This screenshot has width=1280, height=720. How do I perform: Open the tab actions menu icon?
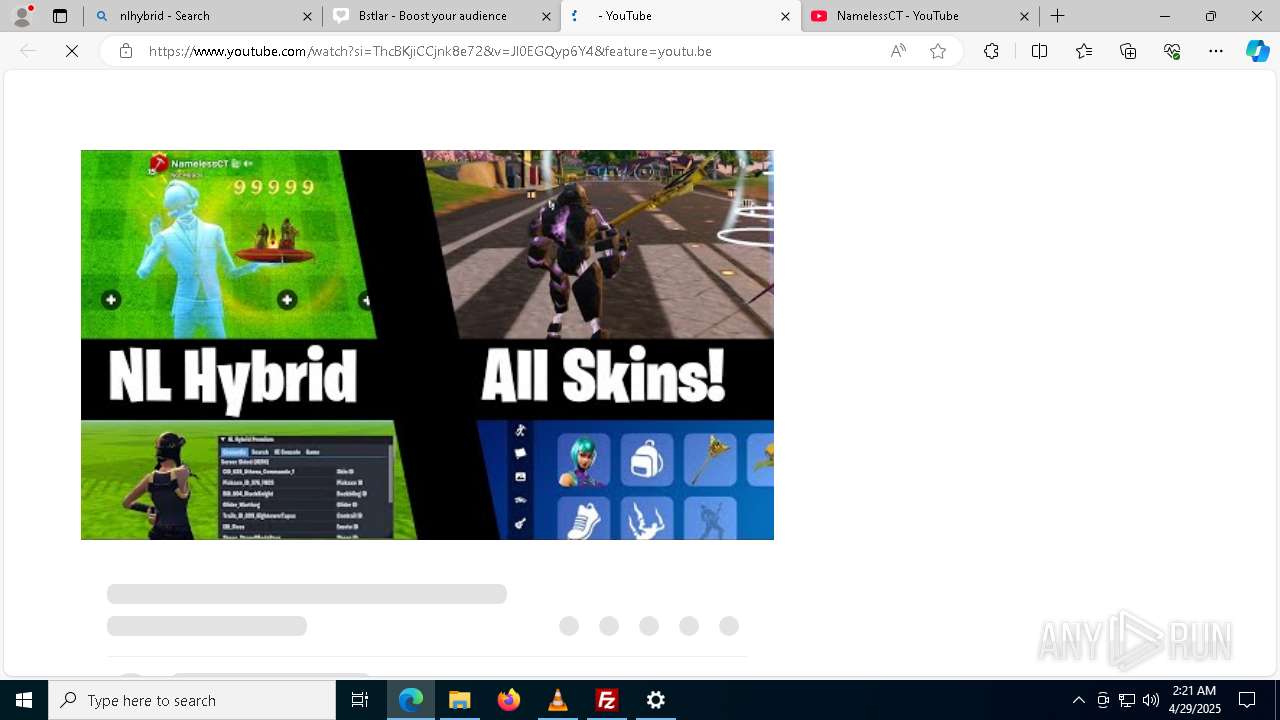pyautogui.click(x=60, y=16)
